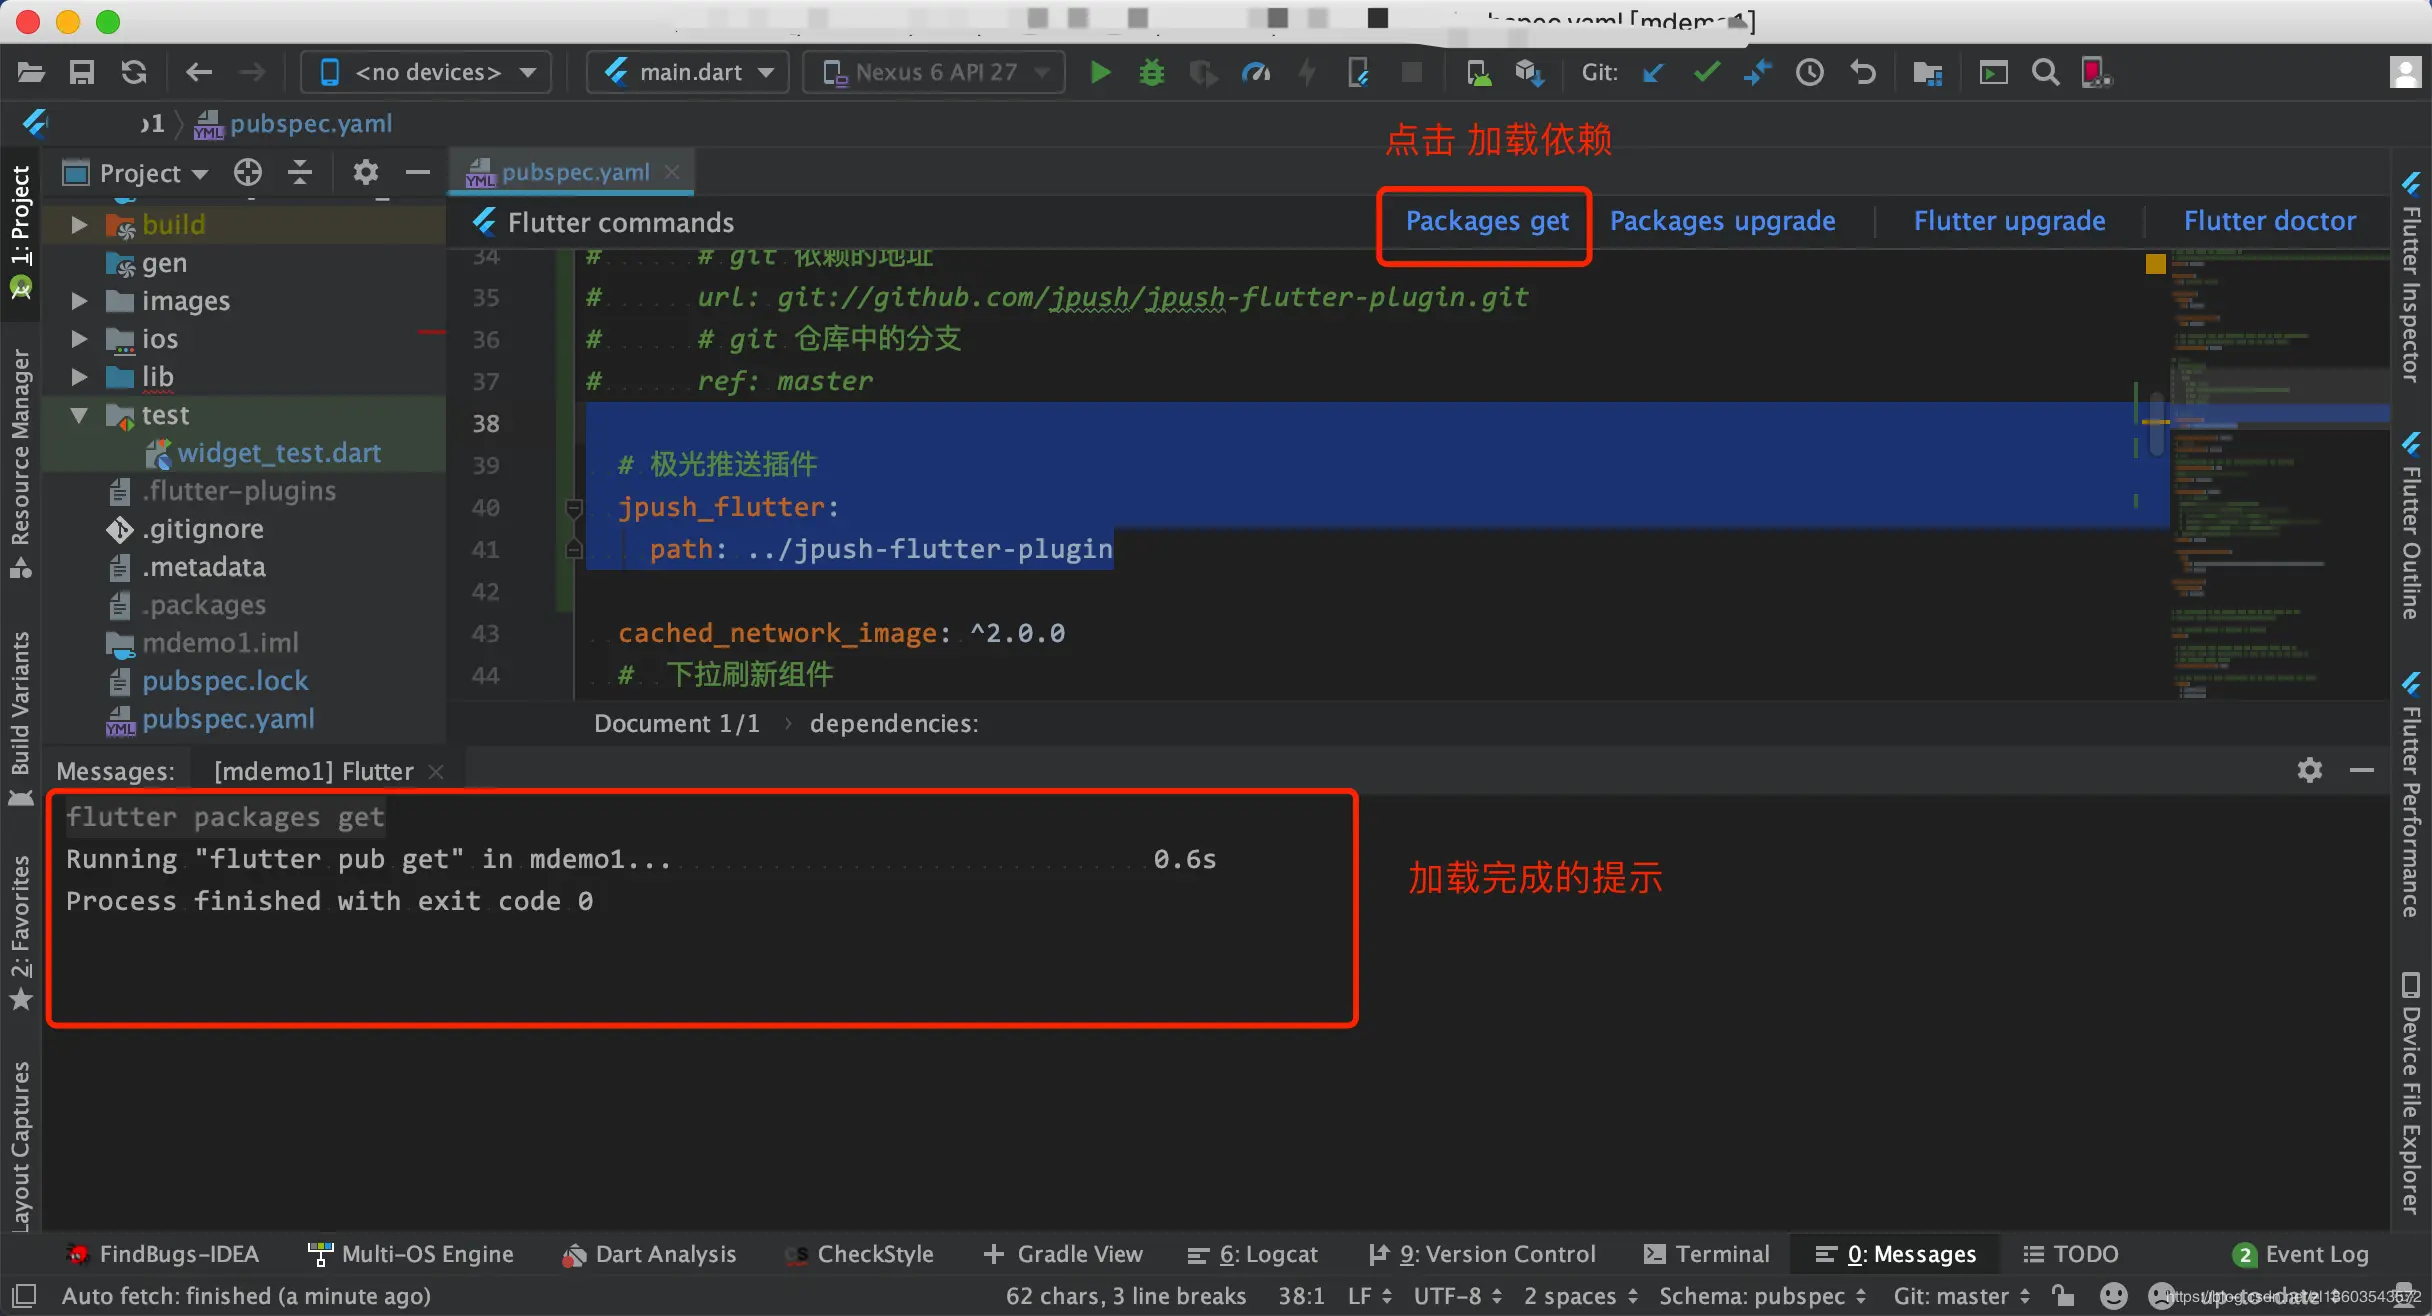2432x1316 pixels.
Task: Collapse the test folder
Action: point(79,415)
